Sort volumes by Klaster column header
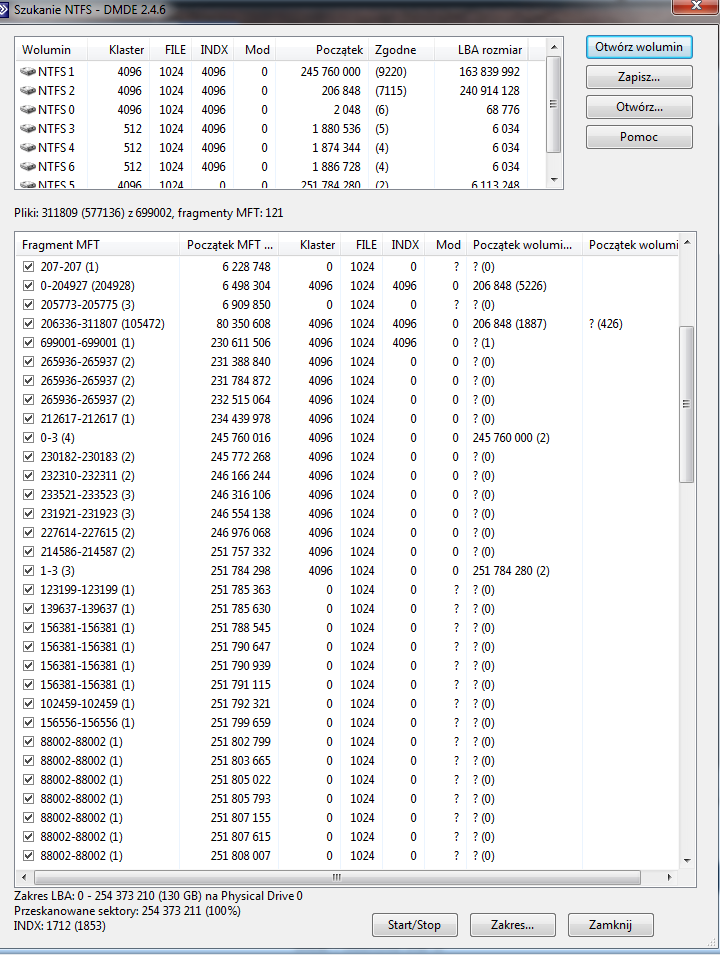This screenshot has width=720, height=955. (x=118, y=50)
